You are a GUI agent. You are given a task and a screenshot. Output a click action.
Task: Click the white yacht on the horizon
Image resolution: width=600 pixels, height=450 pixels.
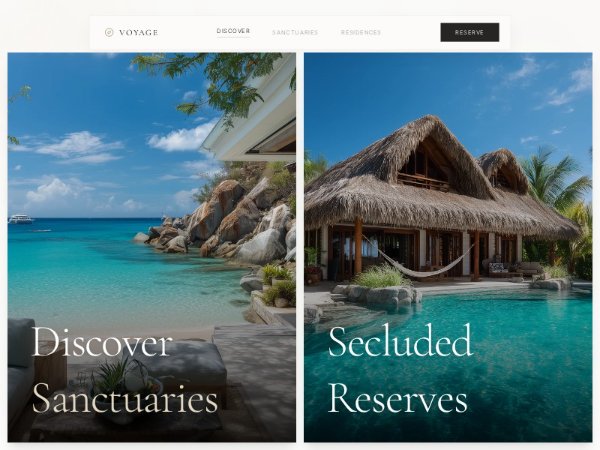[x=21, y=219]
